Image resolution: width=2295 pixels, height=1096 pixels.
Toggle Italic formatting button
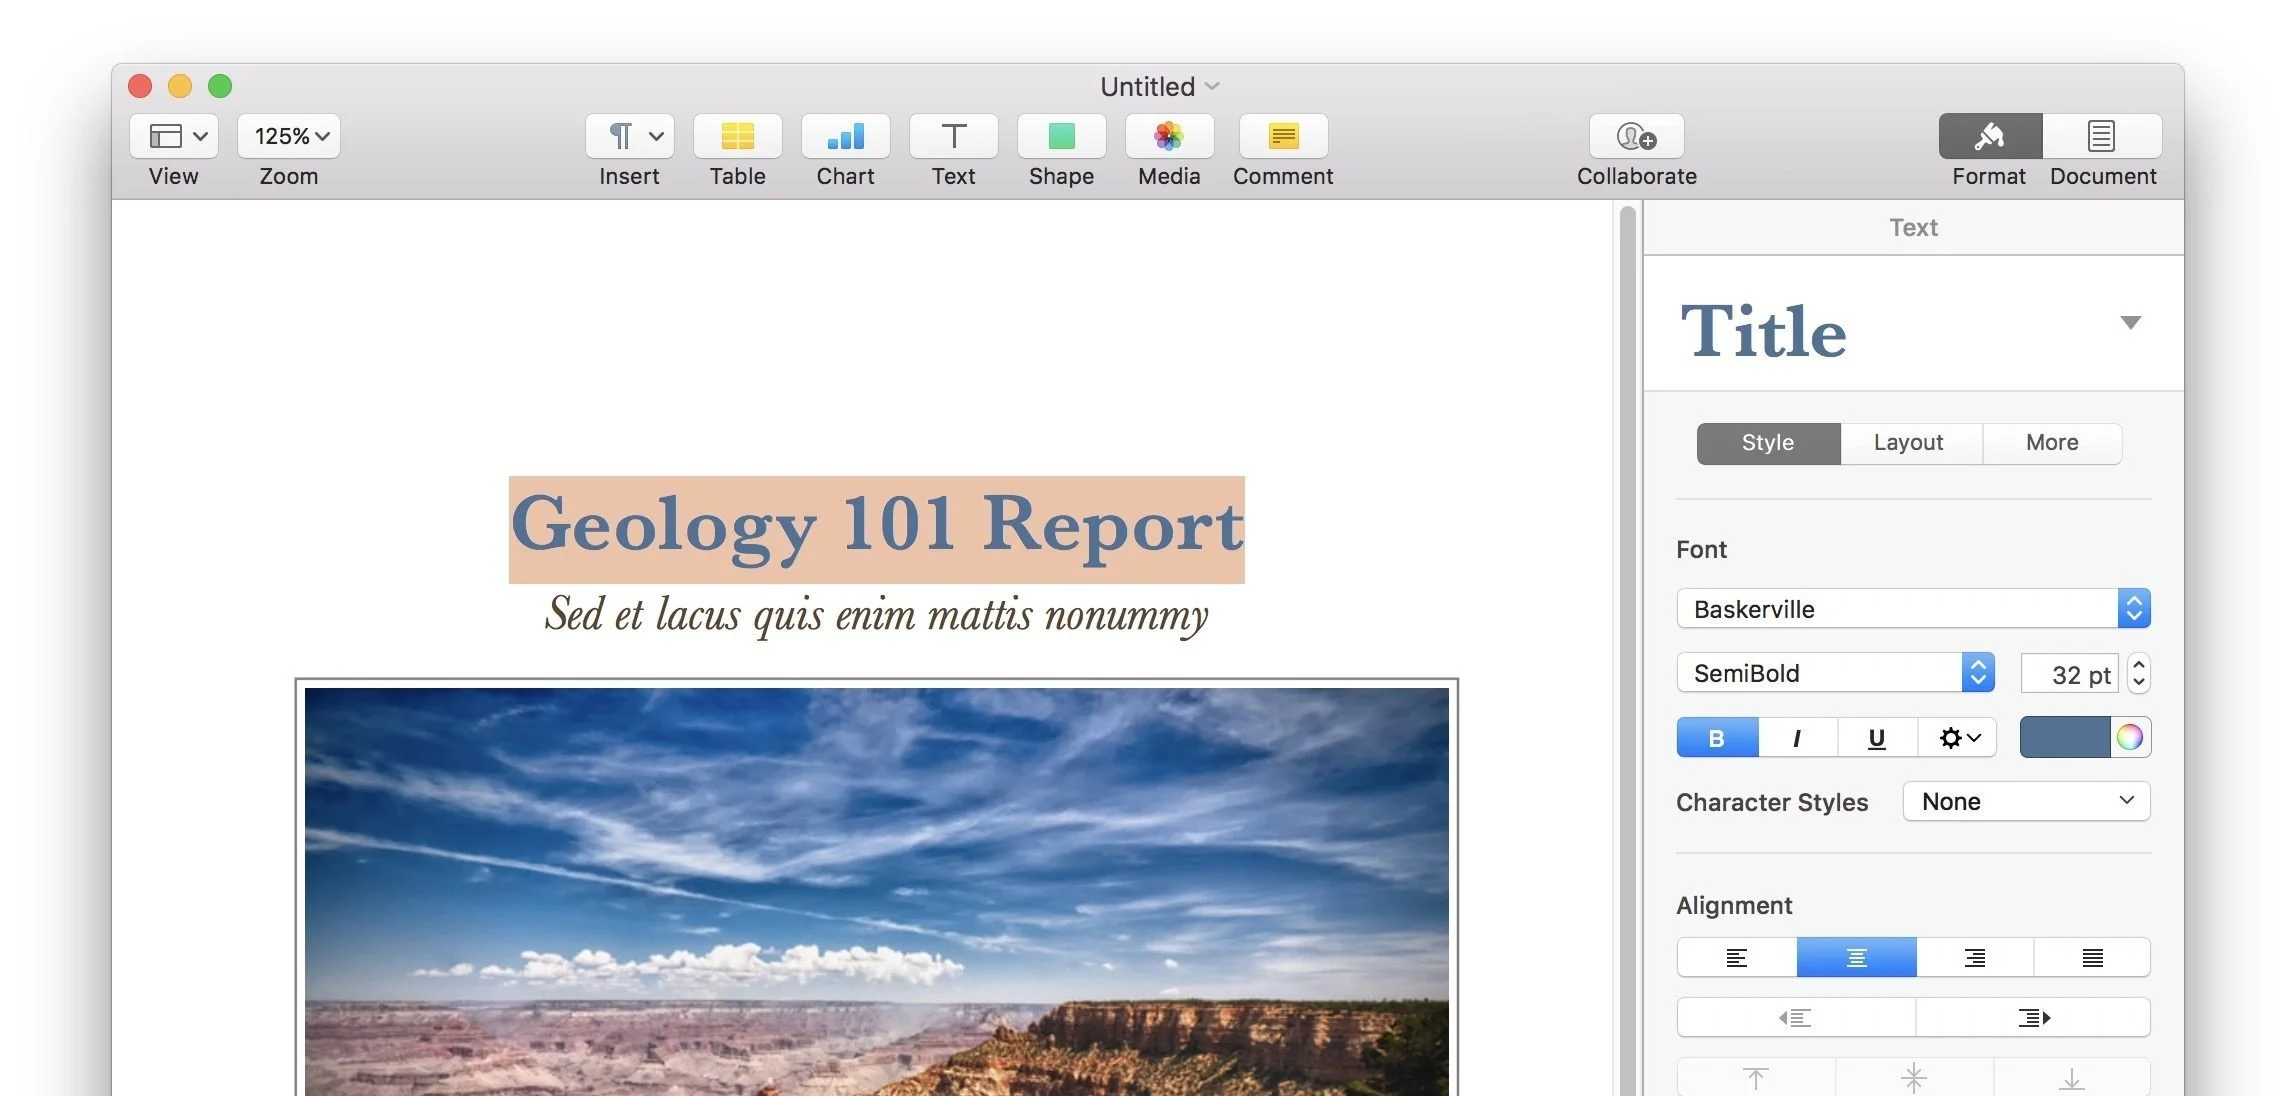[x=1797, y=738]
